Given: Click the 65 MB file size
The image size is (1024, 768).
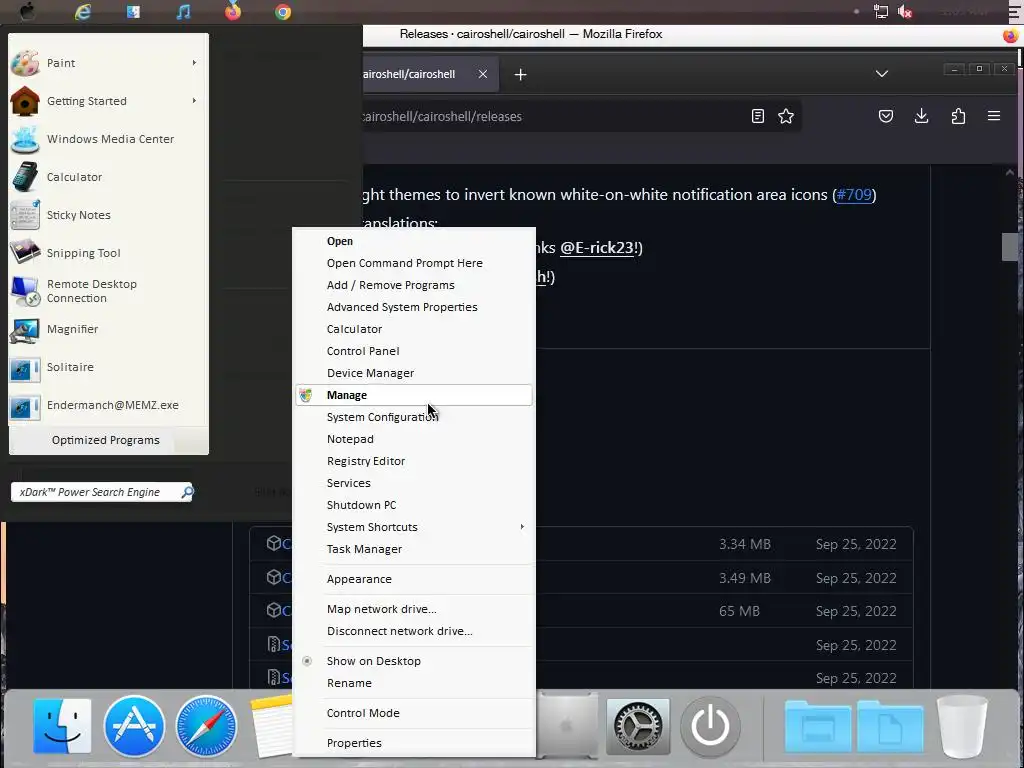Looking at the screenshot, I should (x=739, y=611).
